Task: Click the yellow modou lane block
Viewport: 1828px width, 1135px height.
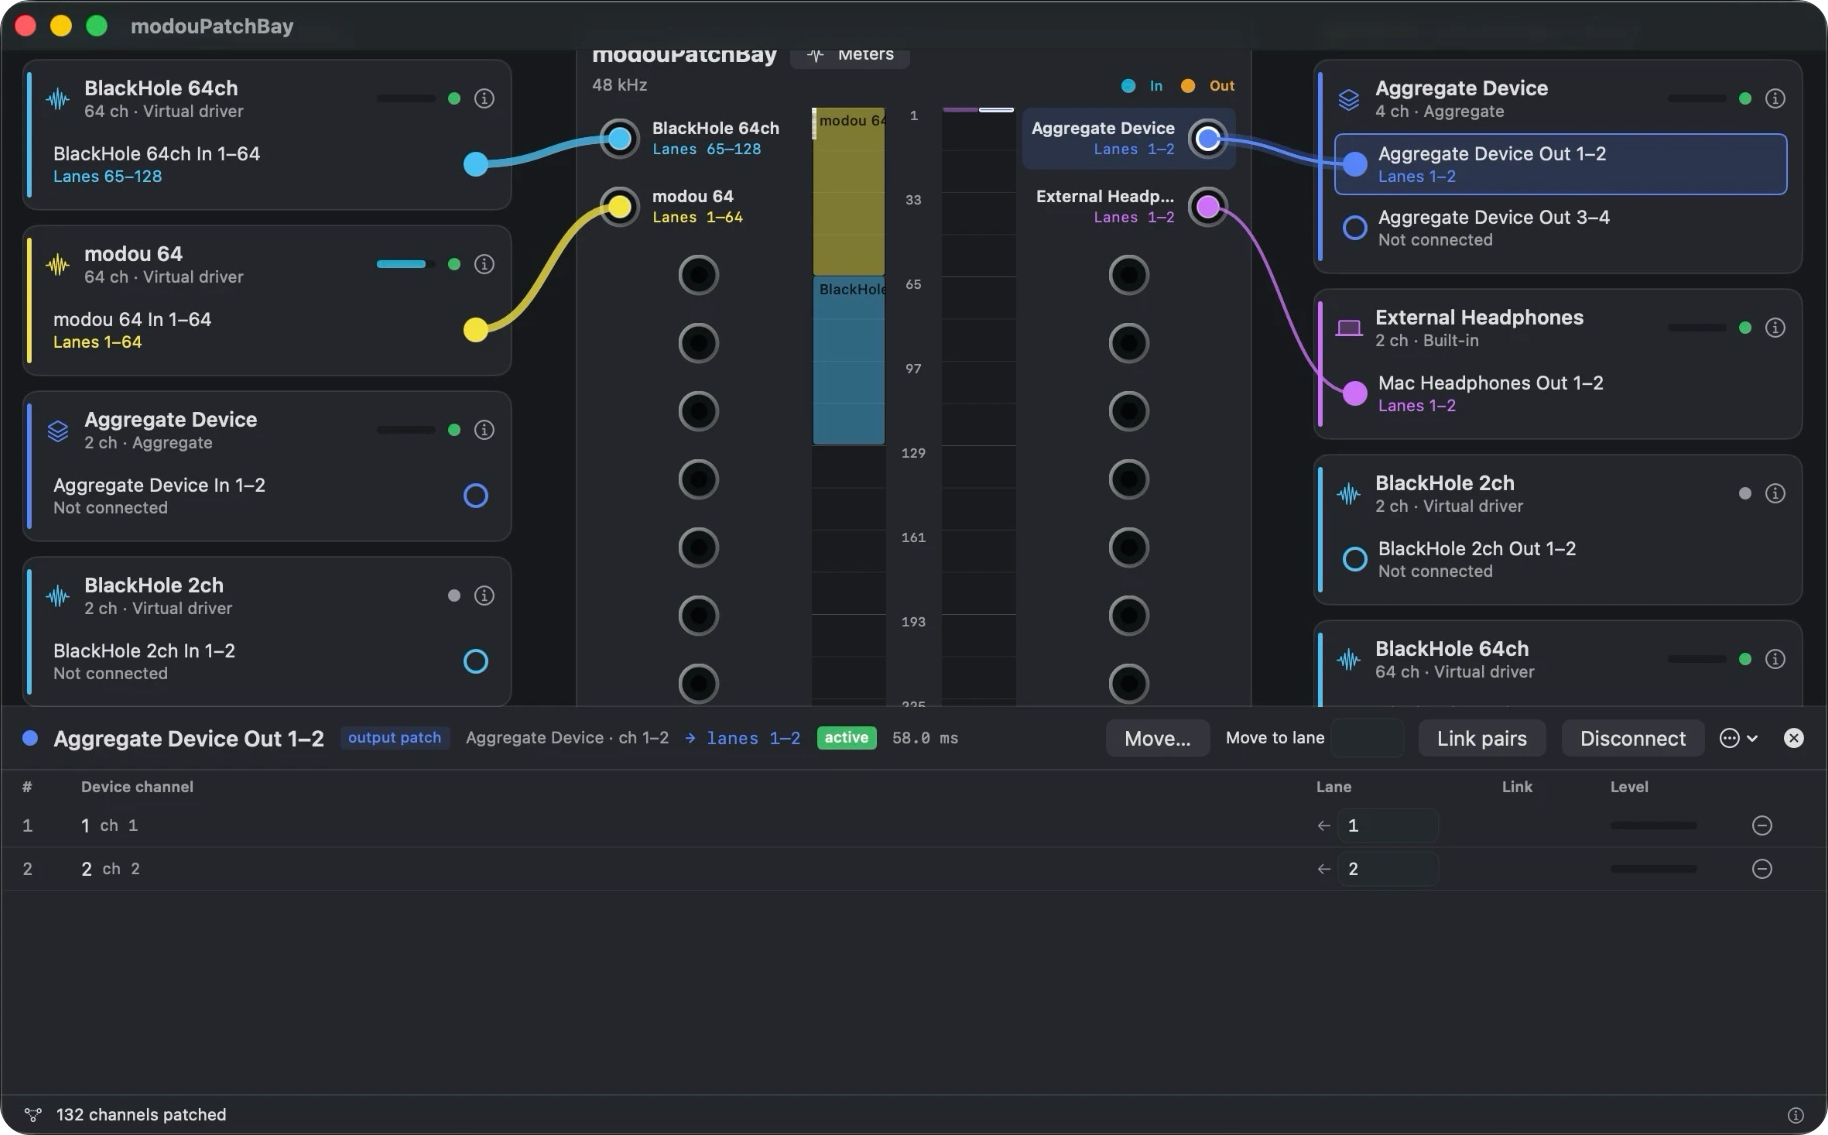Action: point(849,192)
